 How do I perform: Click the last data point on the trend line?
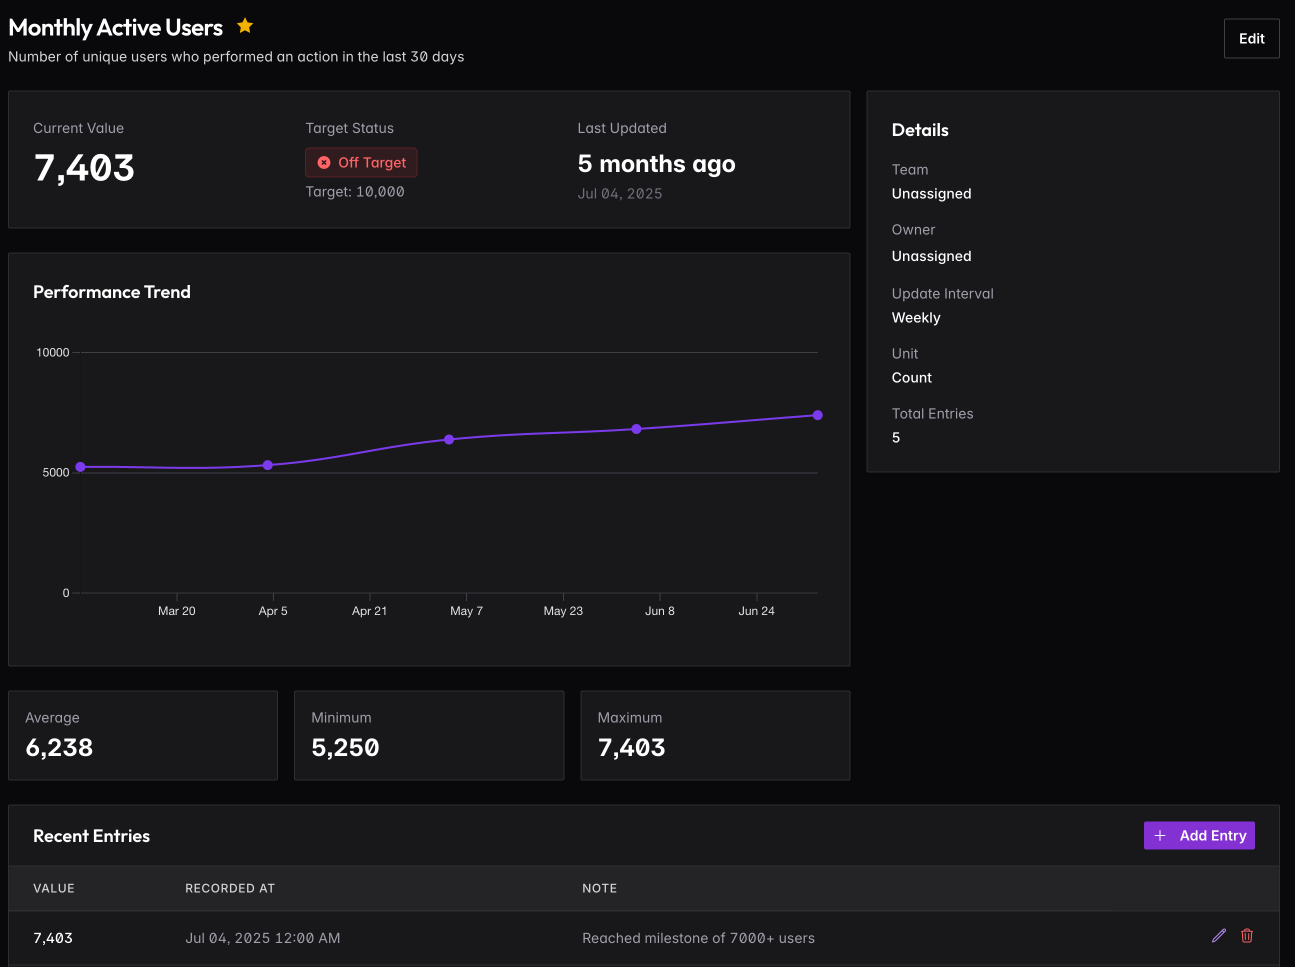click(817, 415)
